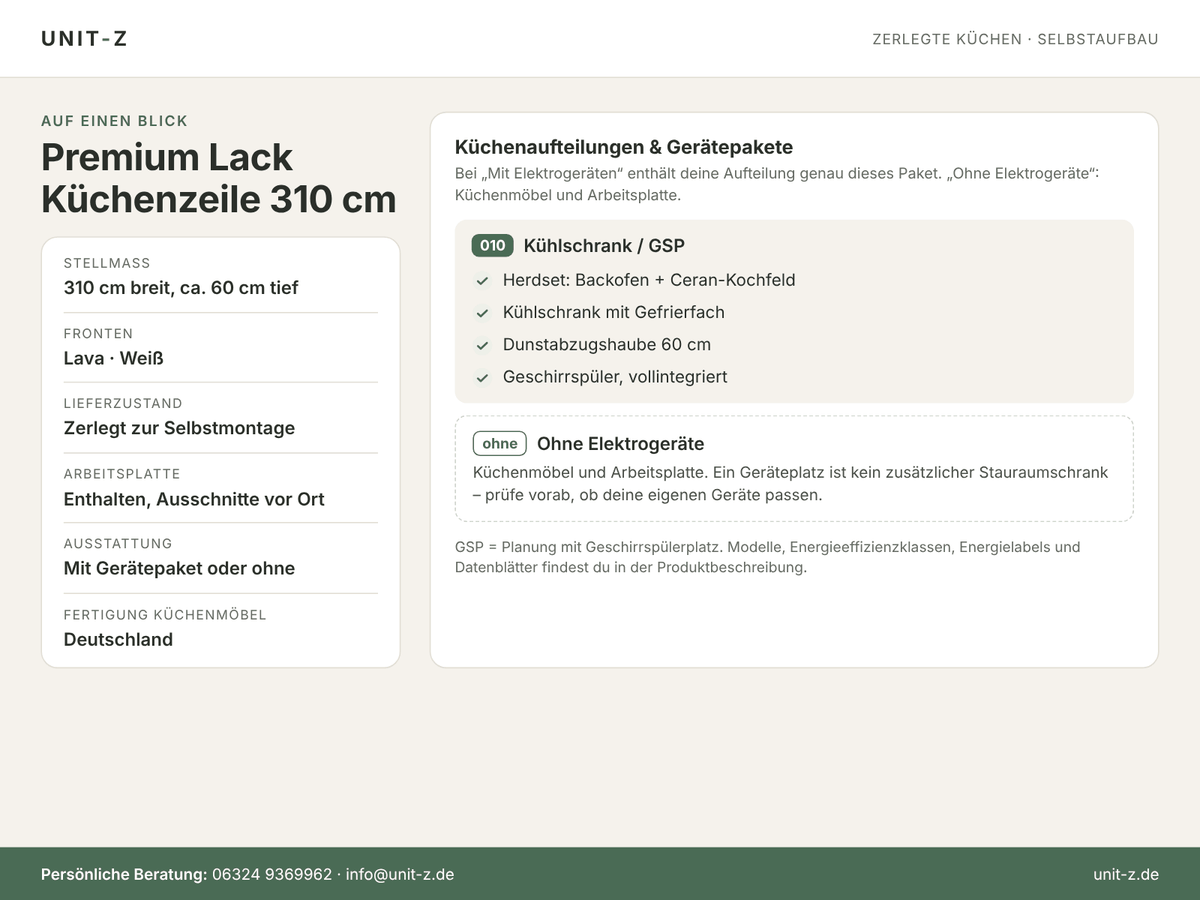Click intro text starting 'Bei „Mit Elektrogeräten“'
The width and height of the screenshot is (1200, 900).
pyautogui.click(x=777, y=184)
